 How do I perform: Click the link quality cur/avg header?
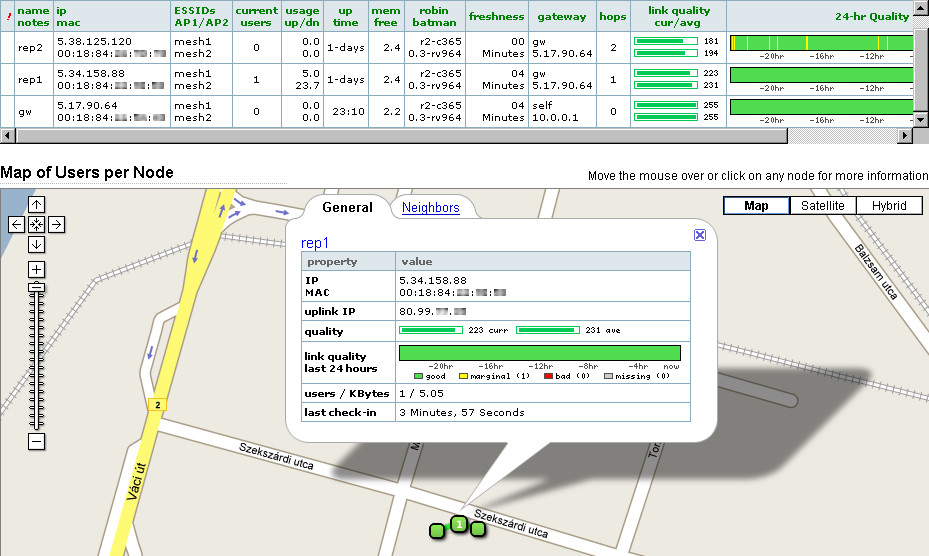pos(678,17)
